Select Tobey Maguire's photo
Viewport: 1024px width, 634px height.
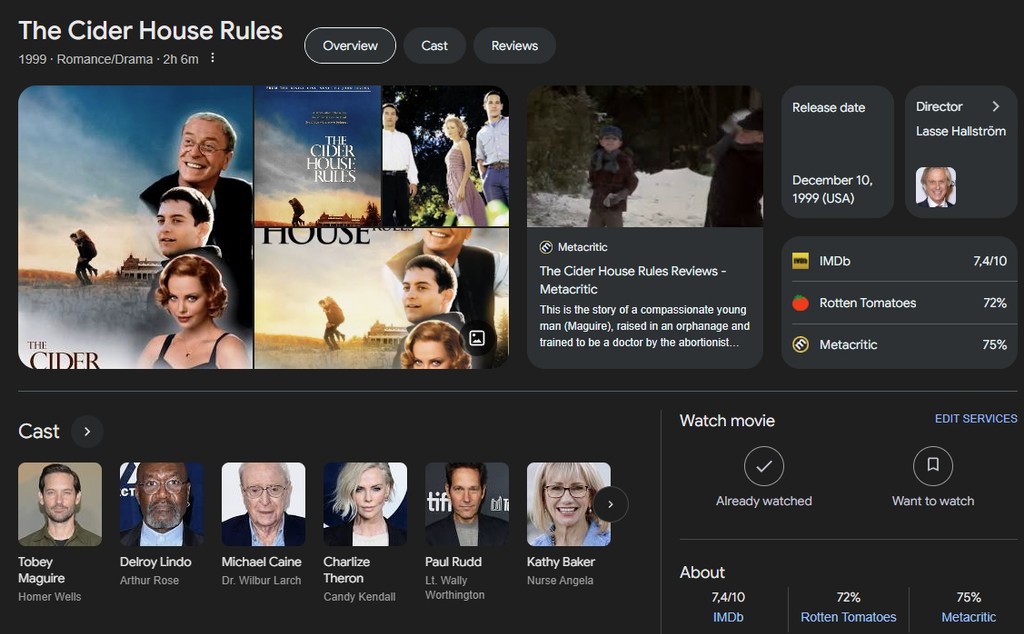[60, 504]
